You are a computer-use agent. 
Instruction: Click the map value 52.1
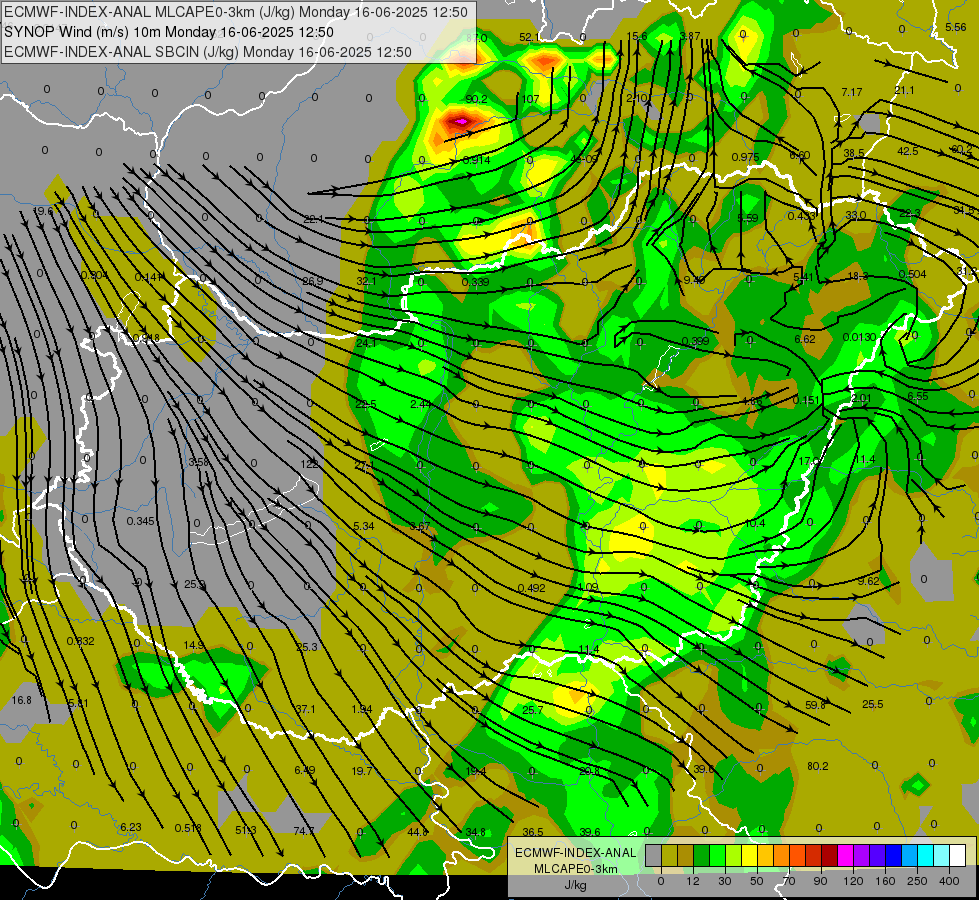click(x=529, y=37)
